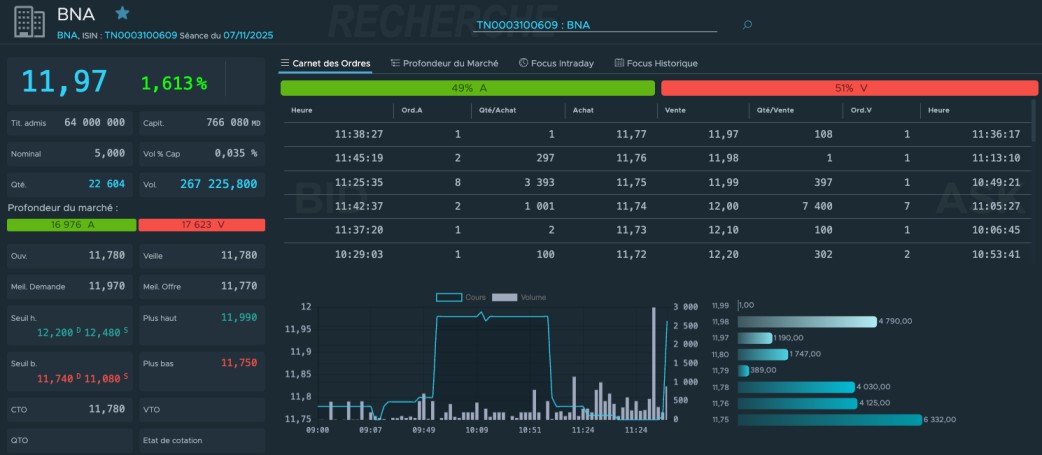
Task: Add BNA to favorites with the star
Action: point(122,13)
